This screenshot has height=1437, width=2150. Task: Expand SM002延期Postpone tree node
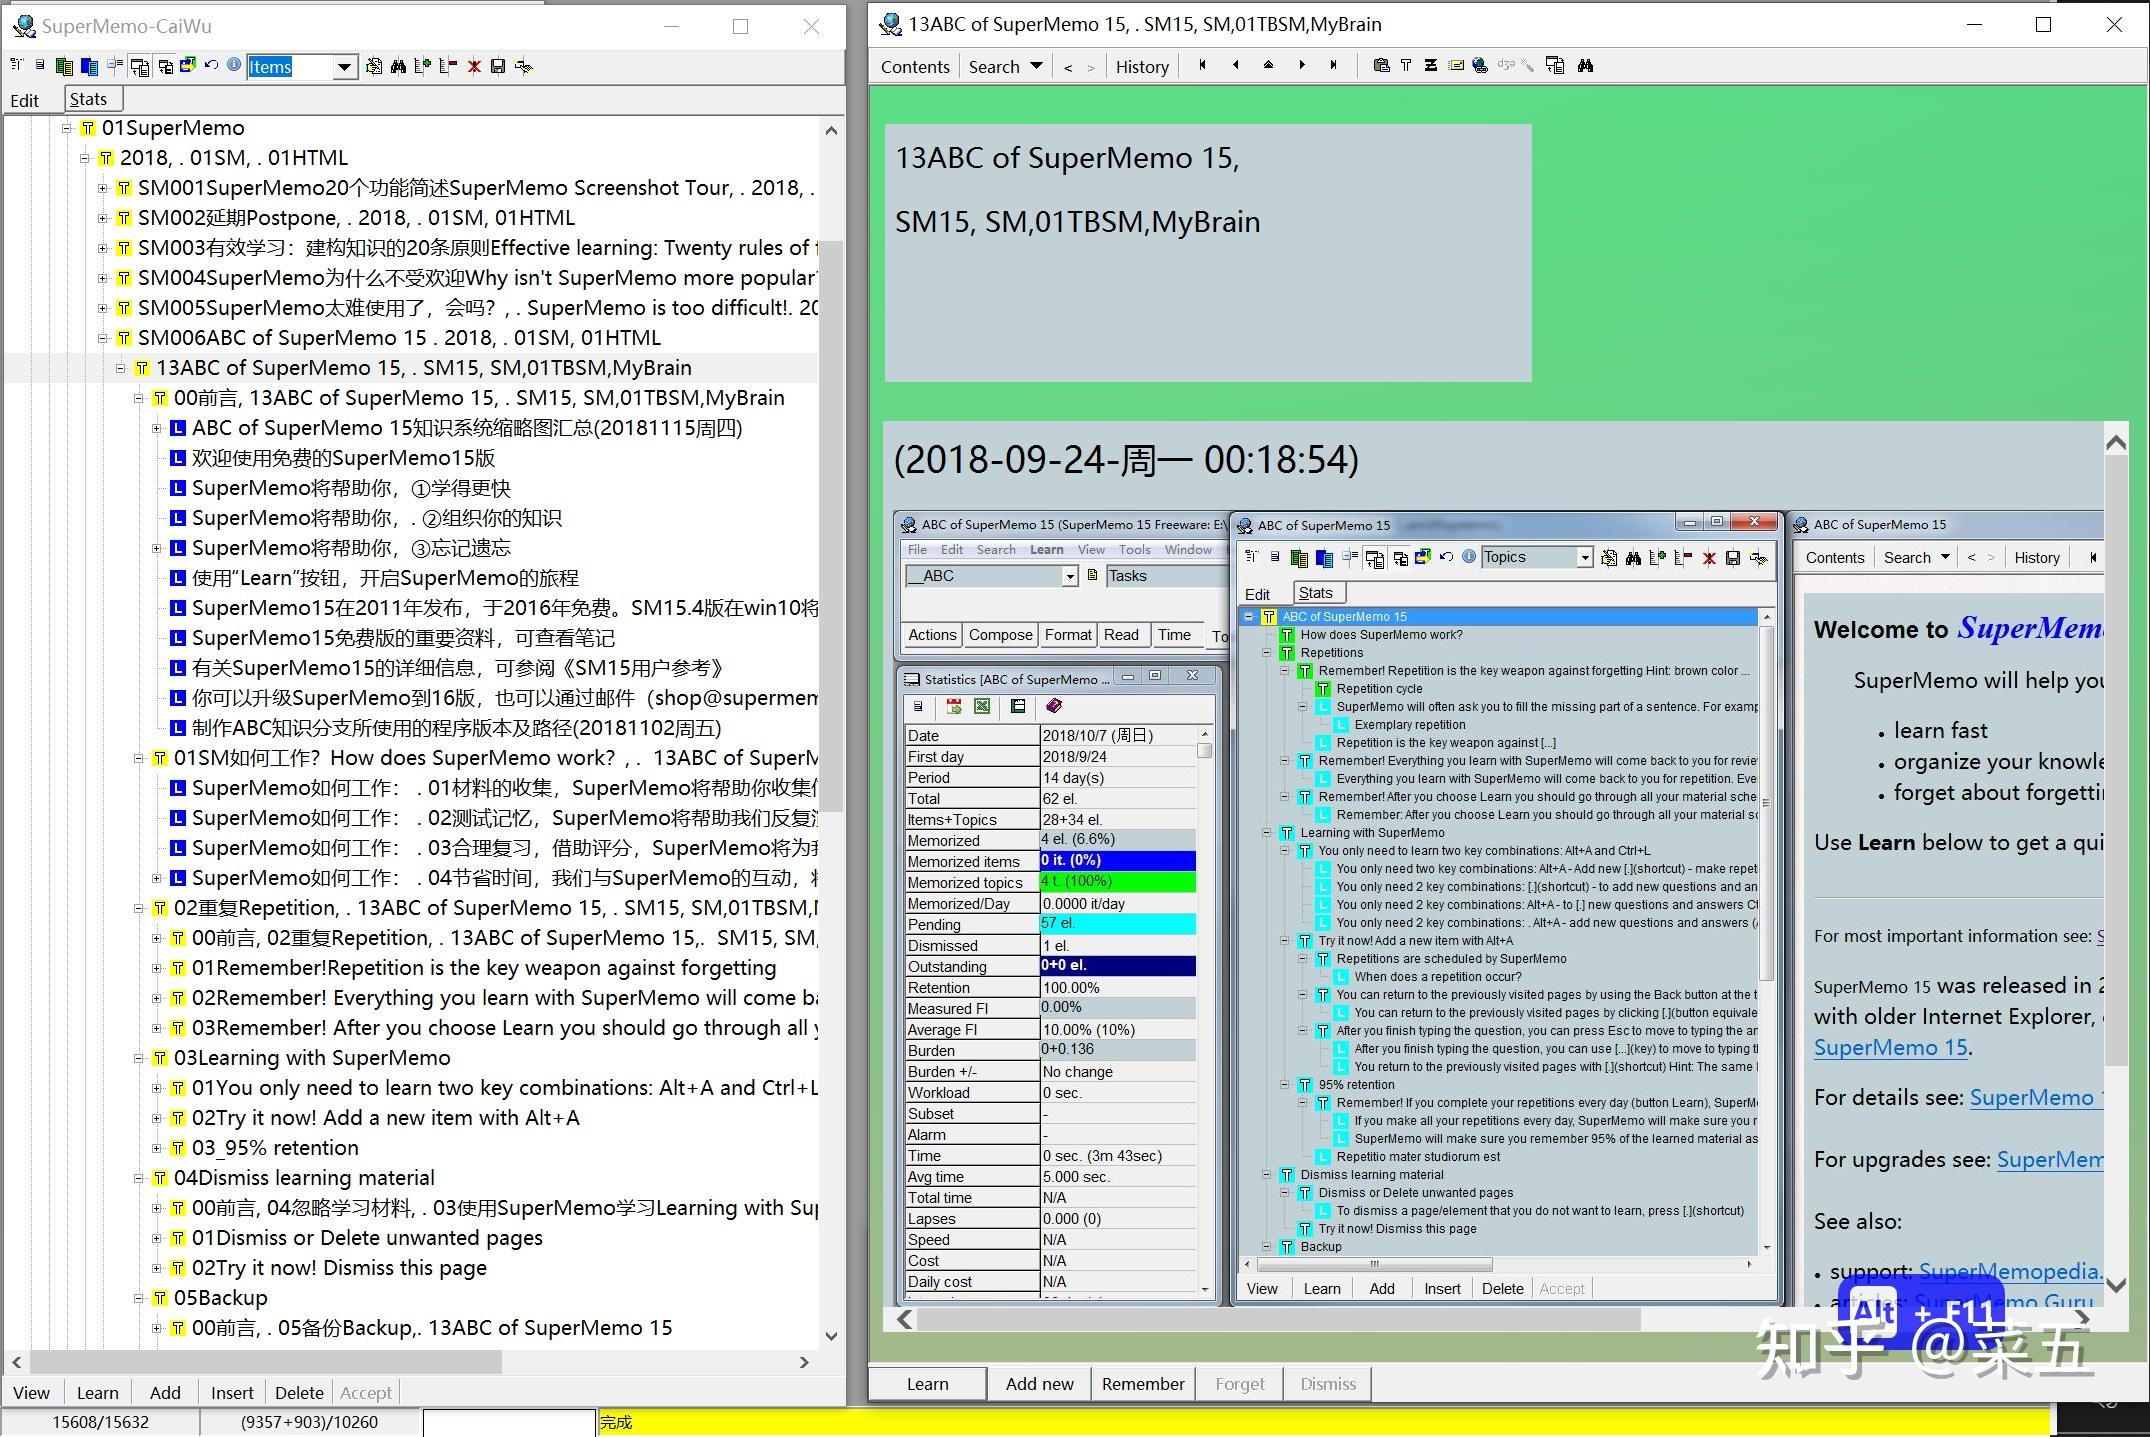(x=103, y=218)
